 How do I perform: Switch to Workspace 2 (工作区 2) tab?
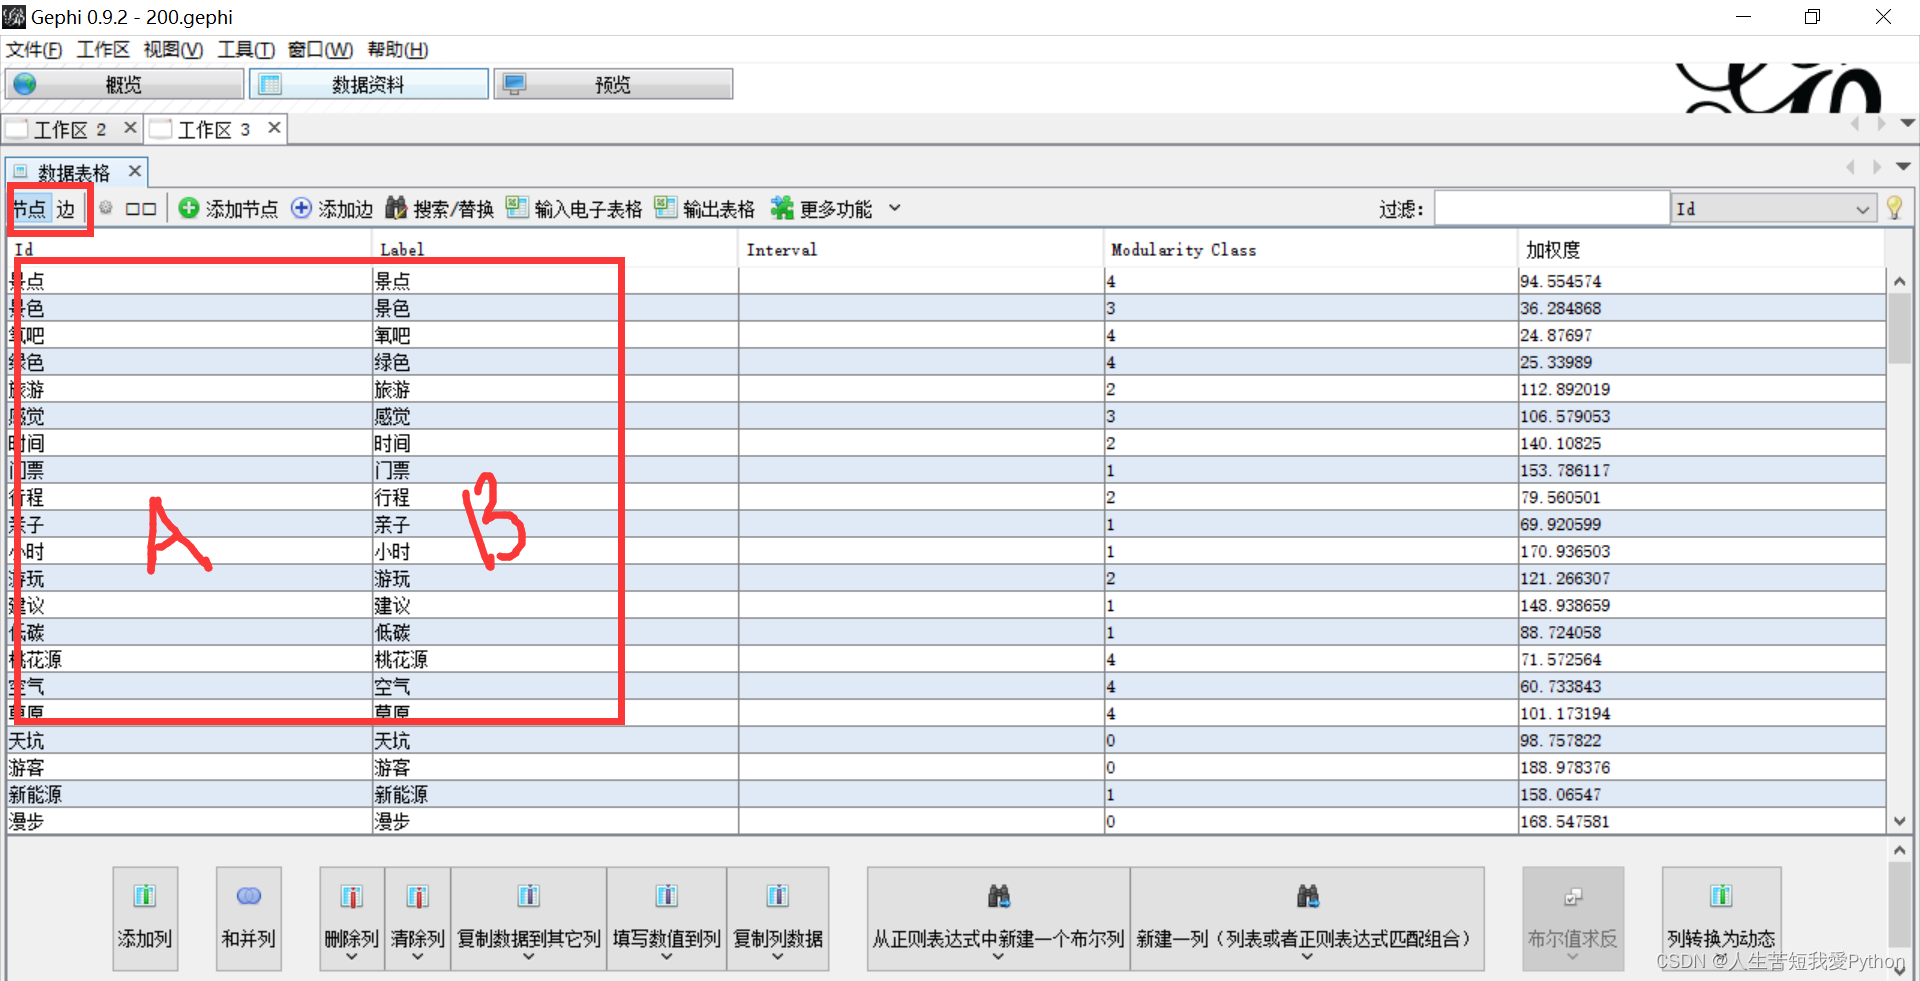point(70,129)
